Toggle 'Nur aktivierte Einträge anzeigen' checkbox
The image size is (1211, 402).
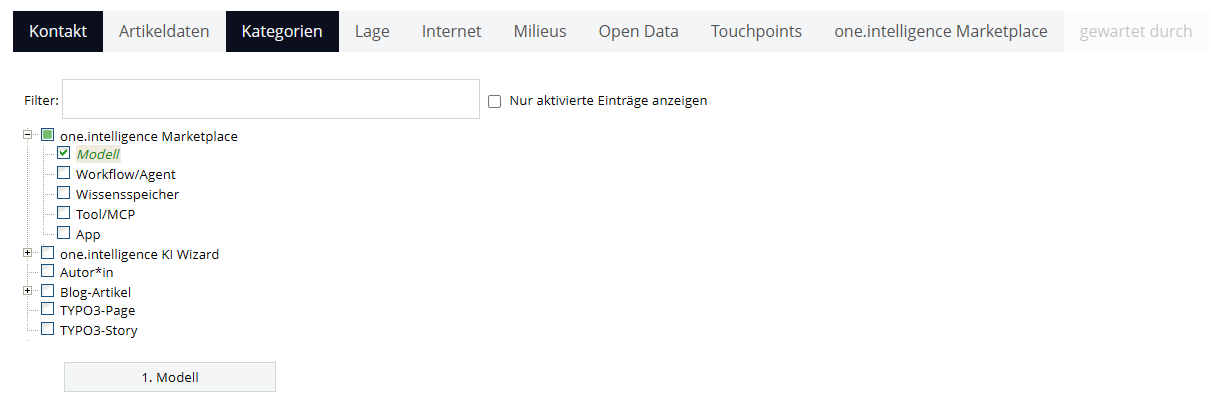494,101
